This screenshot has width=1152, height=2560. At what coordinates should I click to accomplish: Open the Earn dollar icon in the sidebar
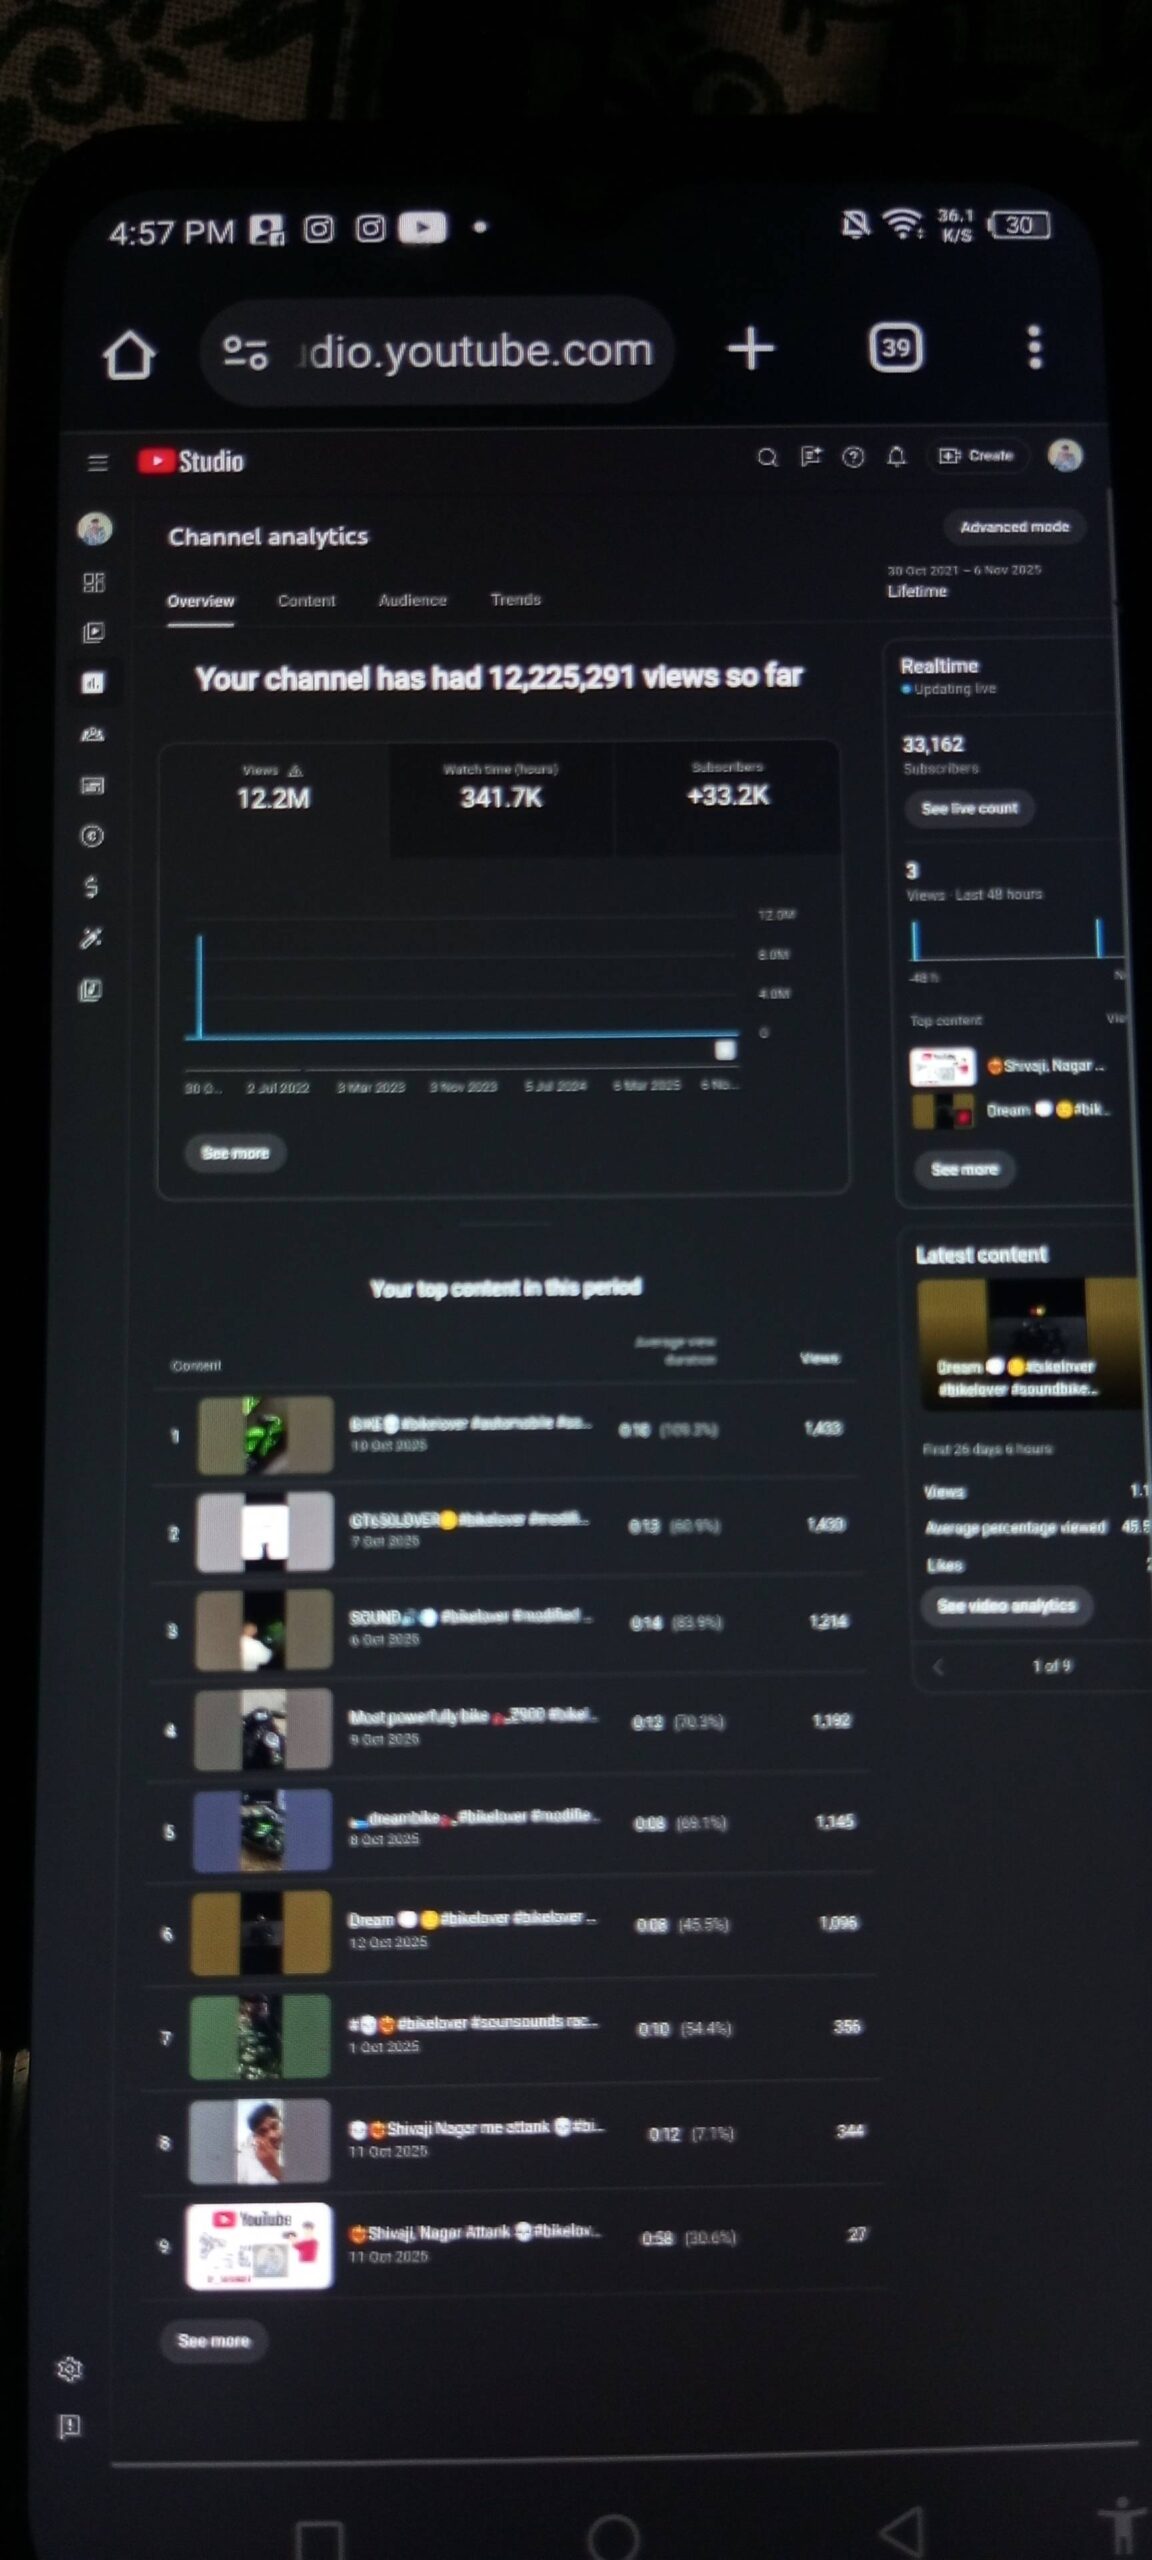(91, 887)
